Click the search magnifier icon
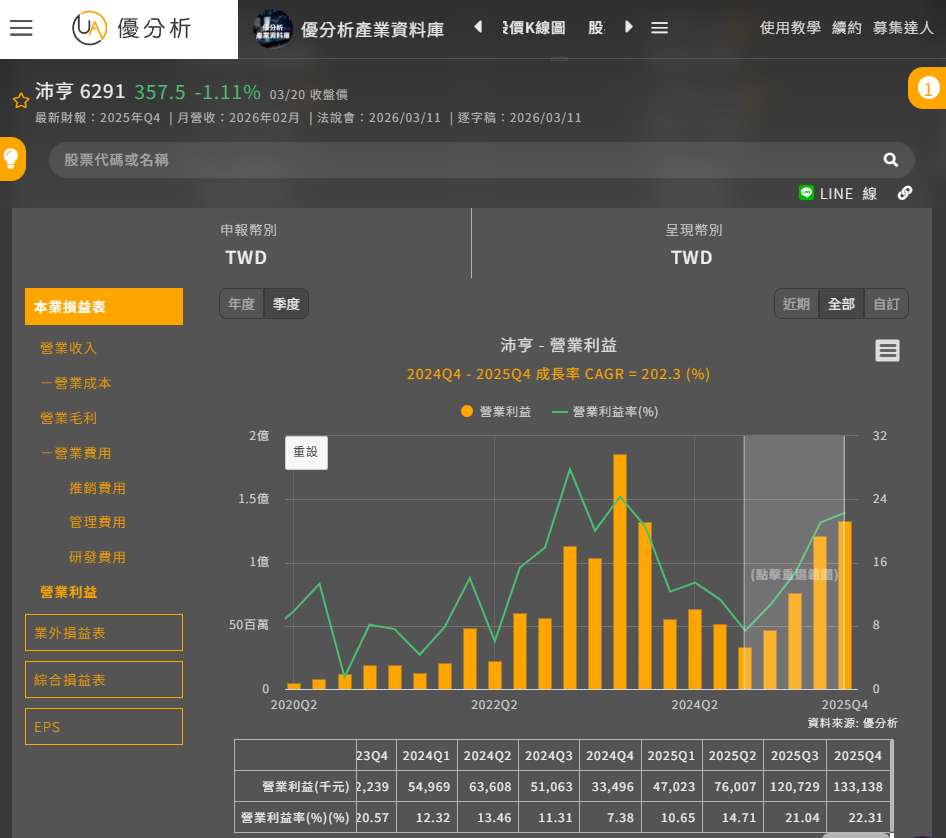Screen dimensions: 946x838 (890, 160)
